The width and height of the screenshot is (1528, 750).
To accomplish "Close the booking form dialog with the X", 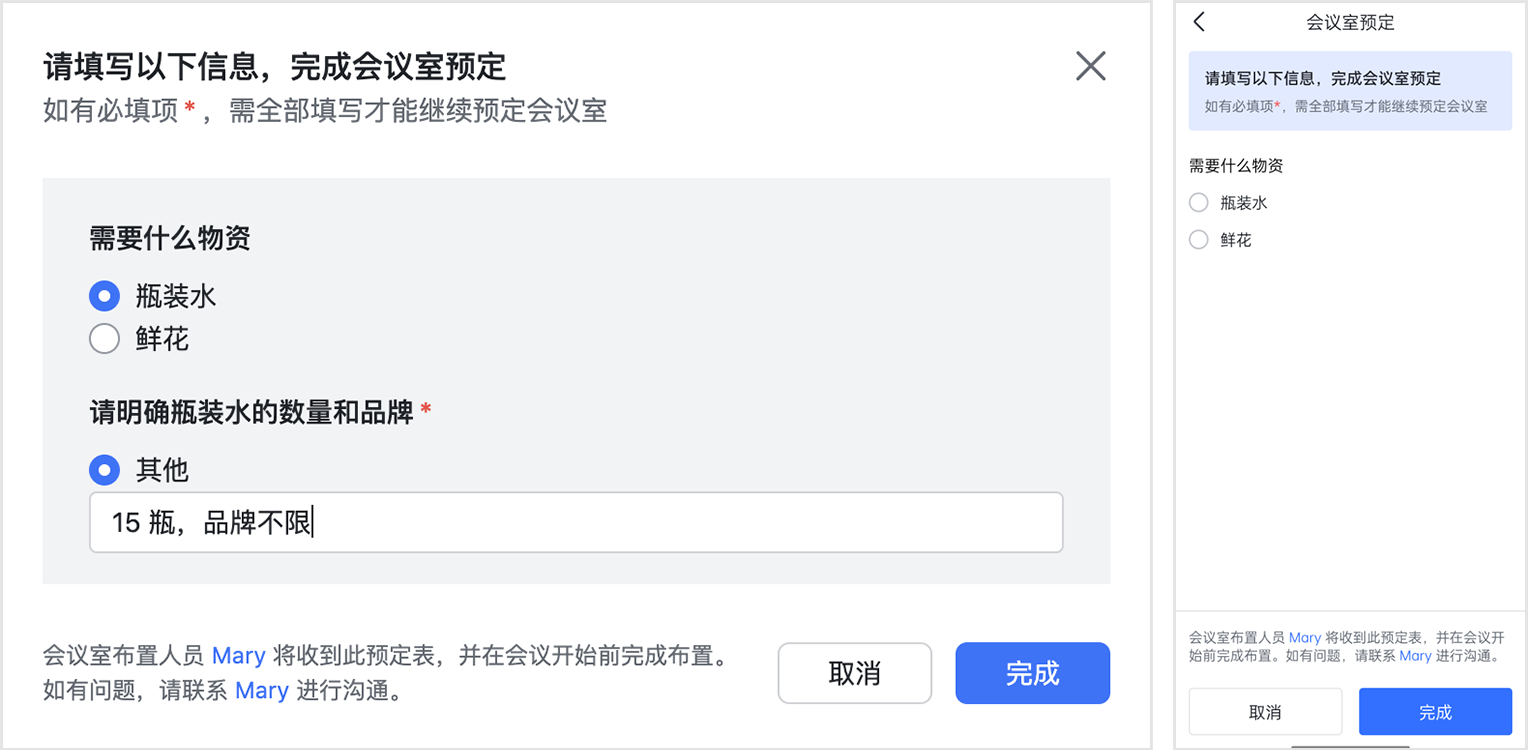I will [1090, 66].
